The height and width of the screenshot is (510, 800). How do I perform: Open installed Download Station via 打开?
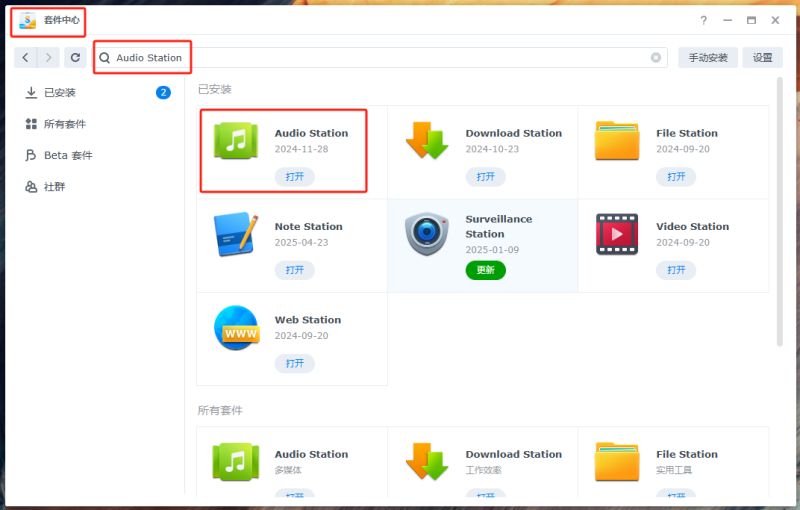pos(485,176)
